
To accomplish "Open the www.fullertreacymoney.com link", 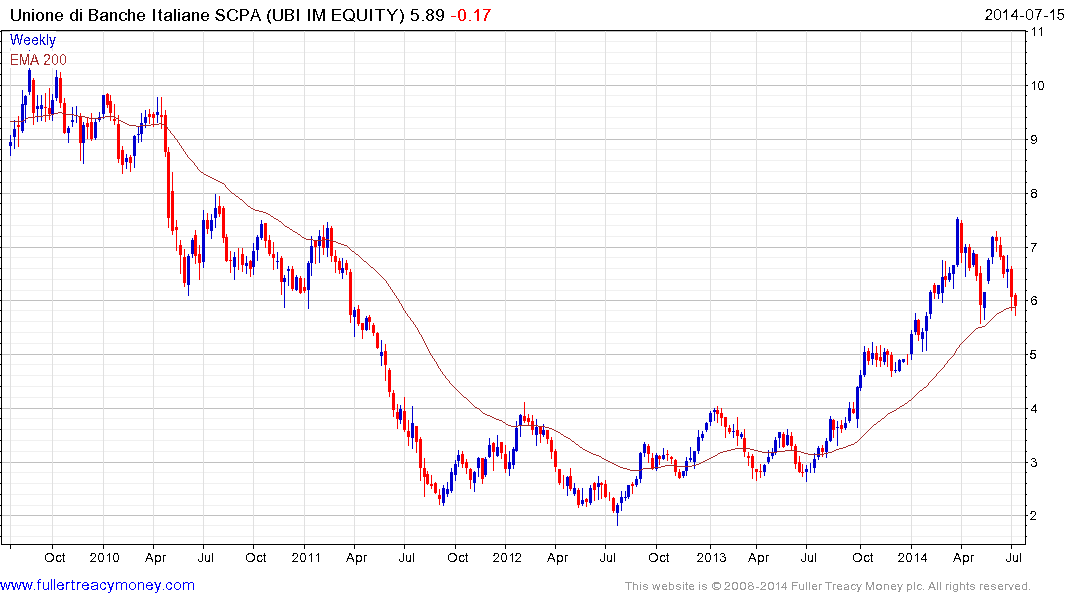I will (97, 585).
